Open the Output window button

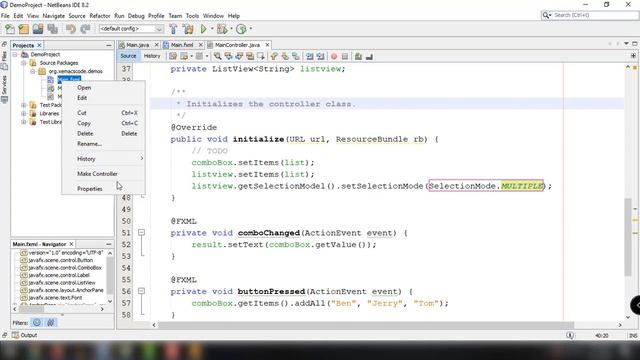click(x=24, y=335)
